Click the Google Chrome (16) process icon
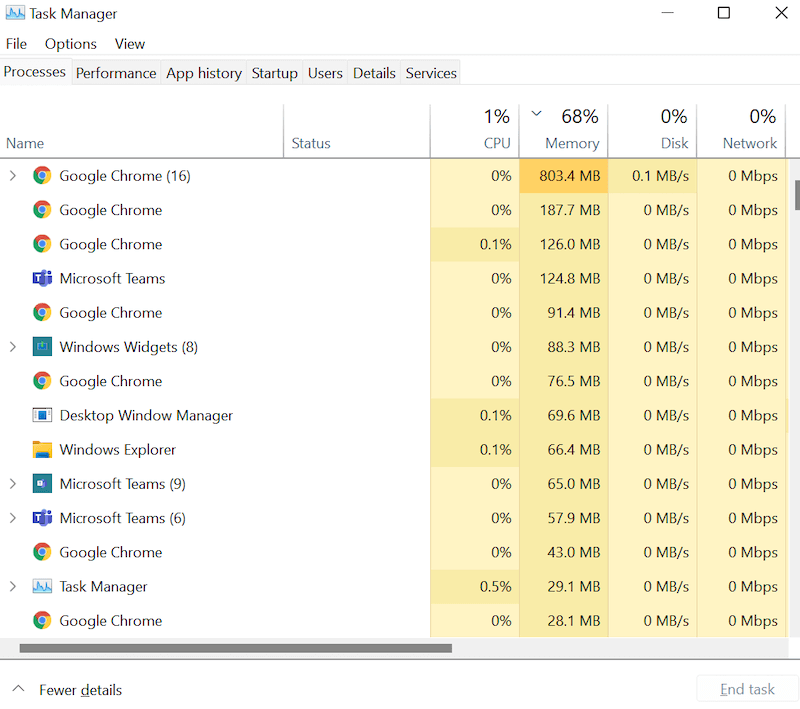Screen dimensions: 800x709 click(42, 176)
